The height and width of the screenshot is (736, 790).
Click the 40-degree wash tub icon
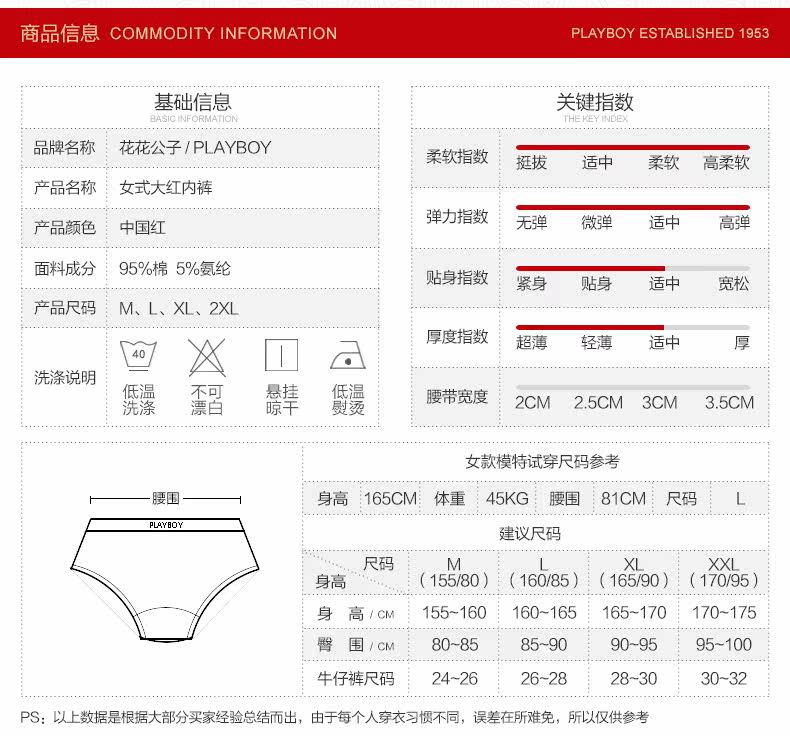click(139, 355)
